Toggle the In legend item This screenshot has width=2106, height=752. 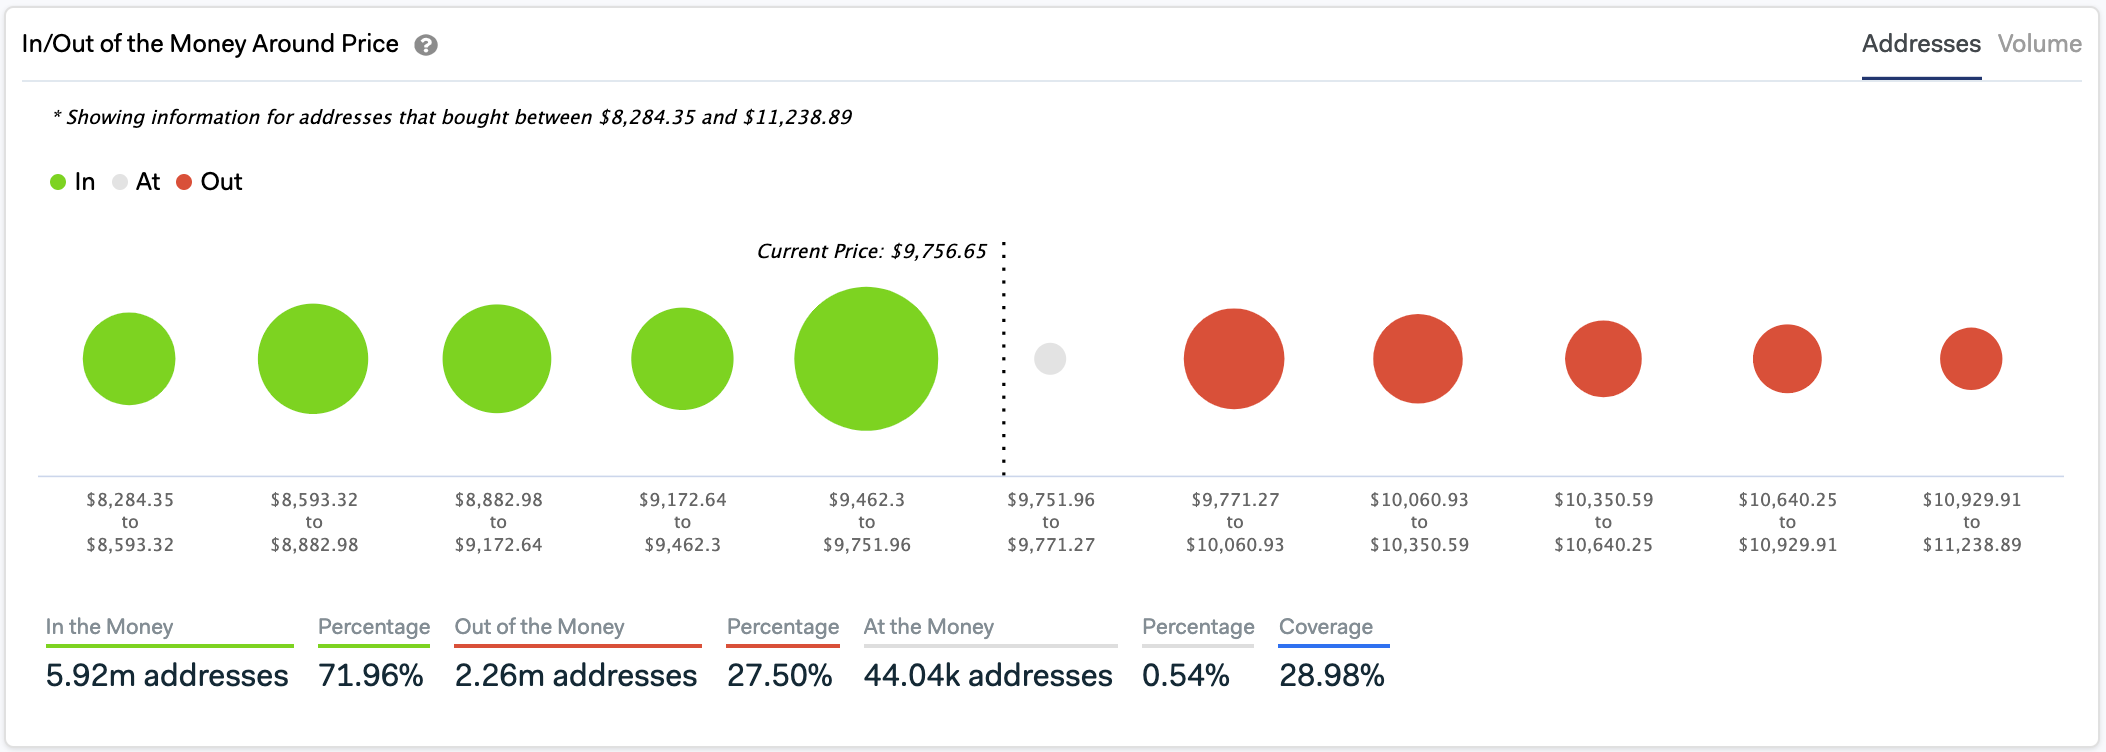[73, 182]
